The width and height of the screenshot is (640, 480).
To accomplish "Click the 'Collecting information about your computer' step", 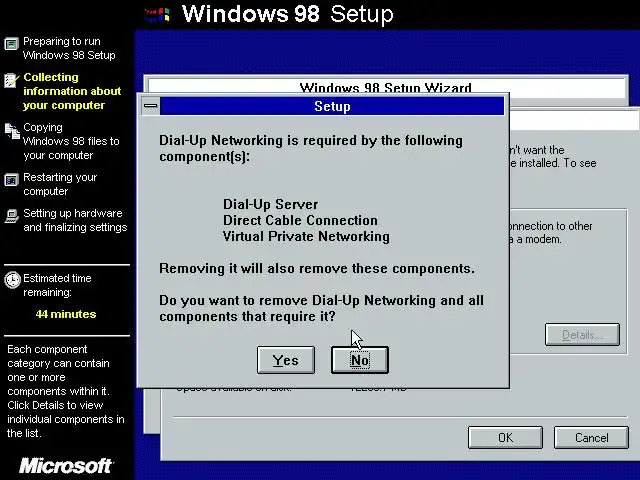I will 72,91.
